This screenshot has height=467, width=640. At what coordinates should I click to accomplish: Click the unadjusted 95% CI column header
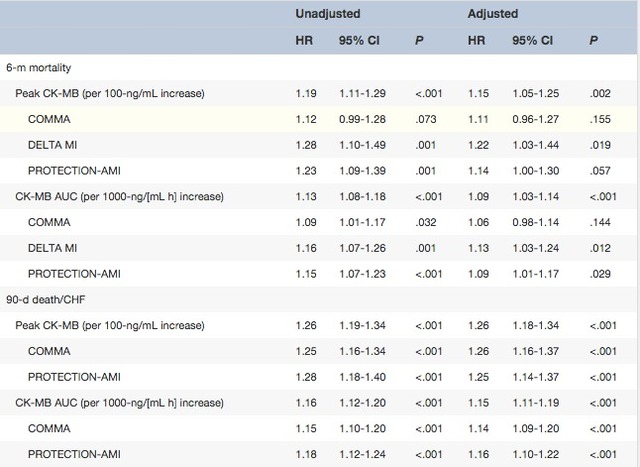[x=359, y=40]
